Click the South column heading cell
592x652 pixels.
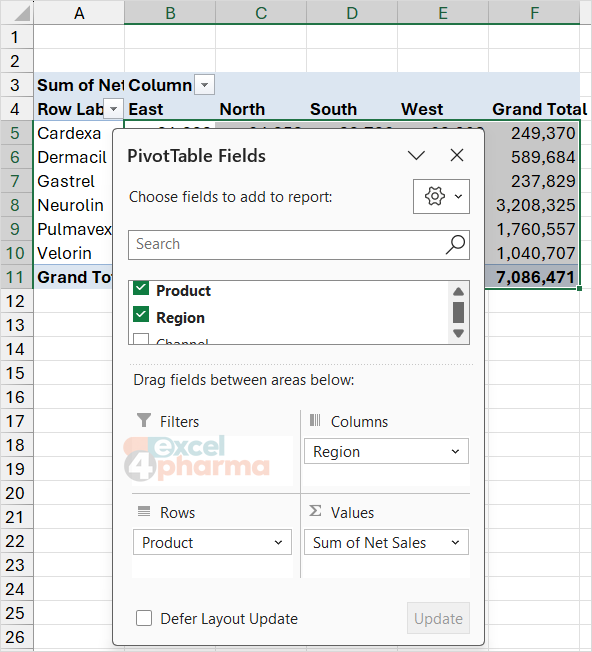pos(352,109)
